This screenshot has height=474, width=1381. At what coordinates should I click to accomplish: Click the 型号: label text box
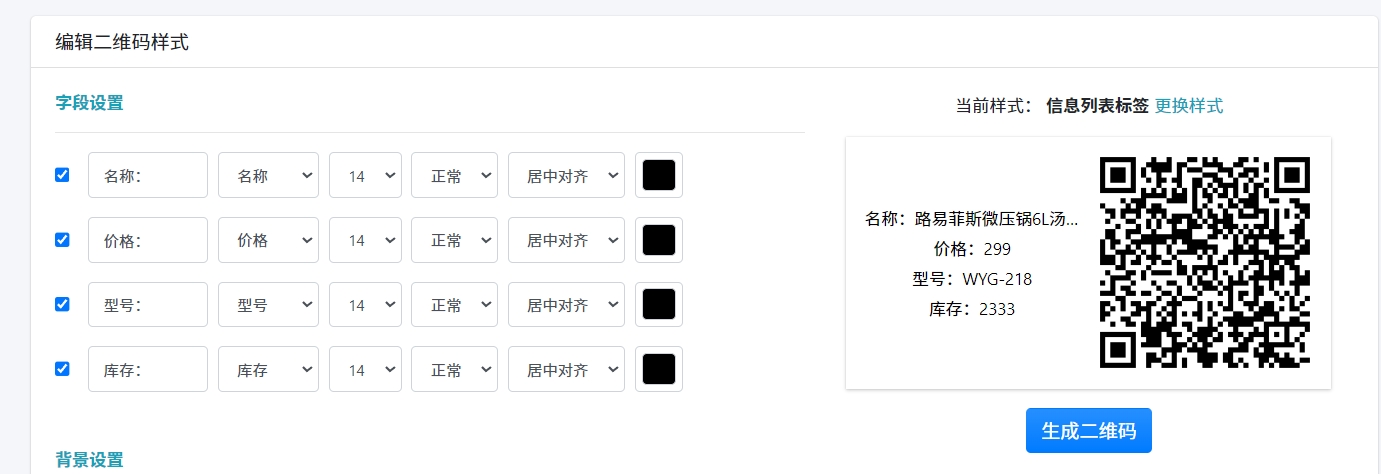coord(147,305)
